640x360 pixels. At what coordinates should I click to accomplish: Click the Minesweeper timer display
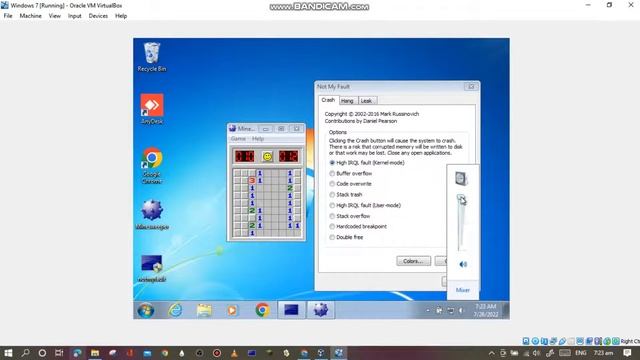point(289,156)
